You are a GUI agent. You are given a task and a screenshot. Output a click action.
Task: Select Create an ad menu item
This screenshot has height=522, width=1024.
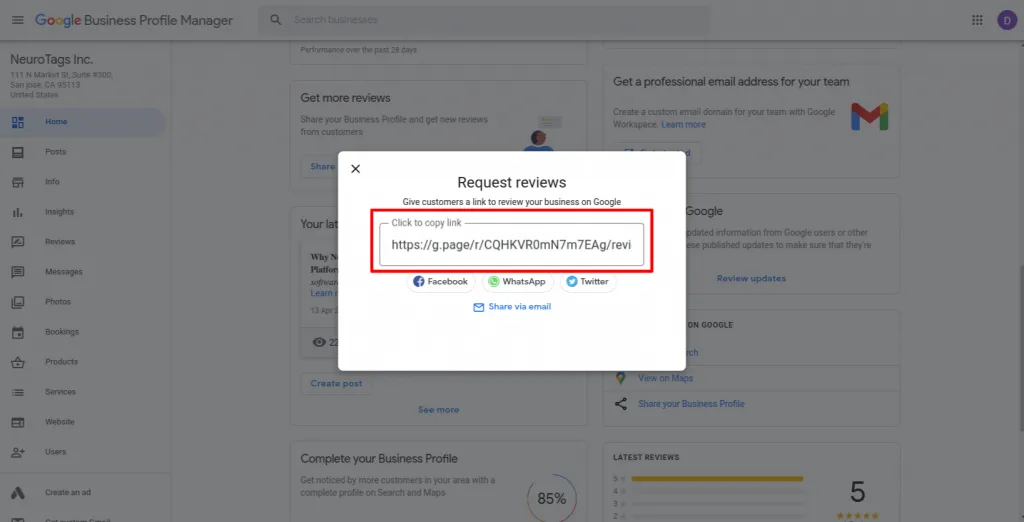[83, 493]
